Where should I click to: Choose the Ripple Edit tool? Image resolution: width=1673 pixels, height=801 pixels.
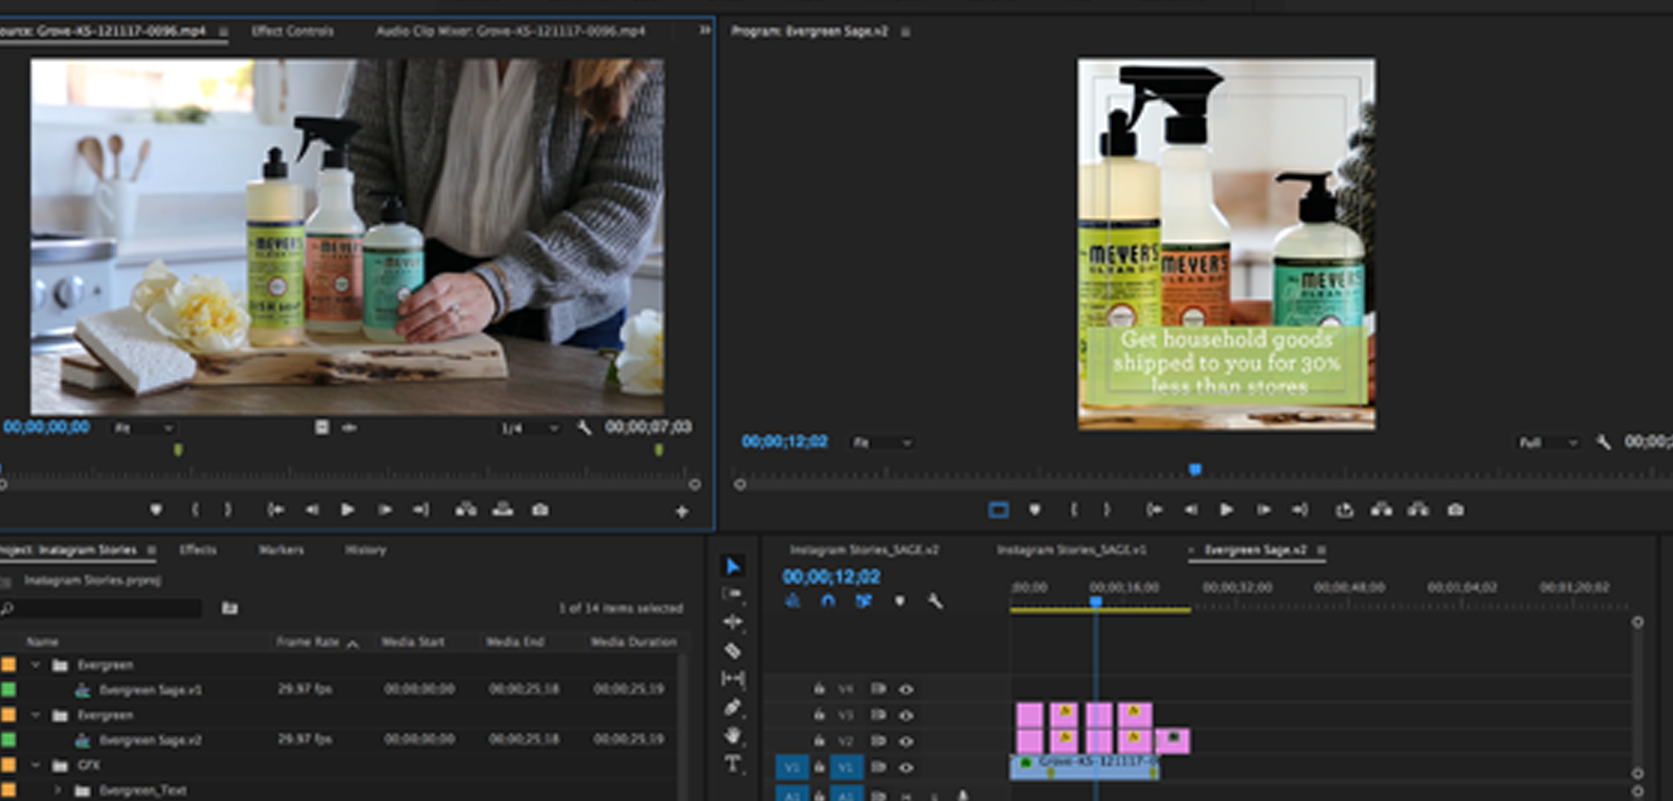click(732, 621)
